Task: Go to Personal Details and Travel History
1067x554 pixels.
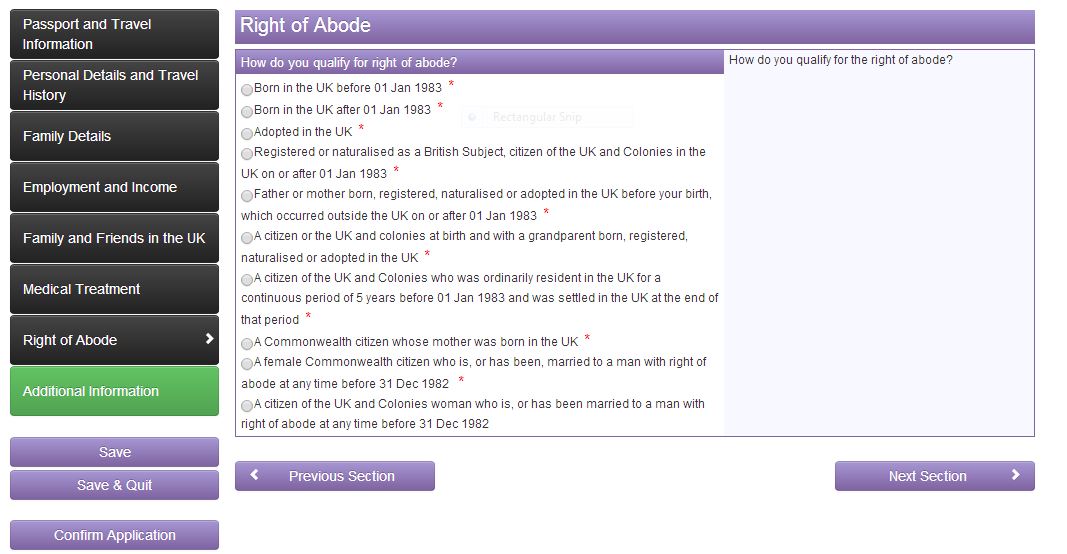Action: 114,85
